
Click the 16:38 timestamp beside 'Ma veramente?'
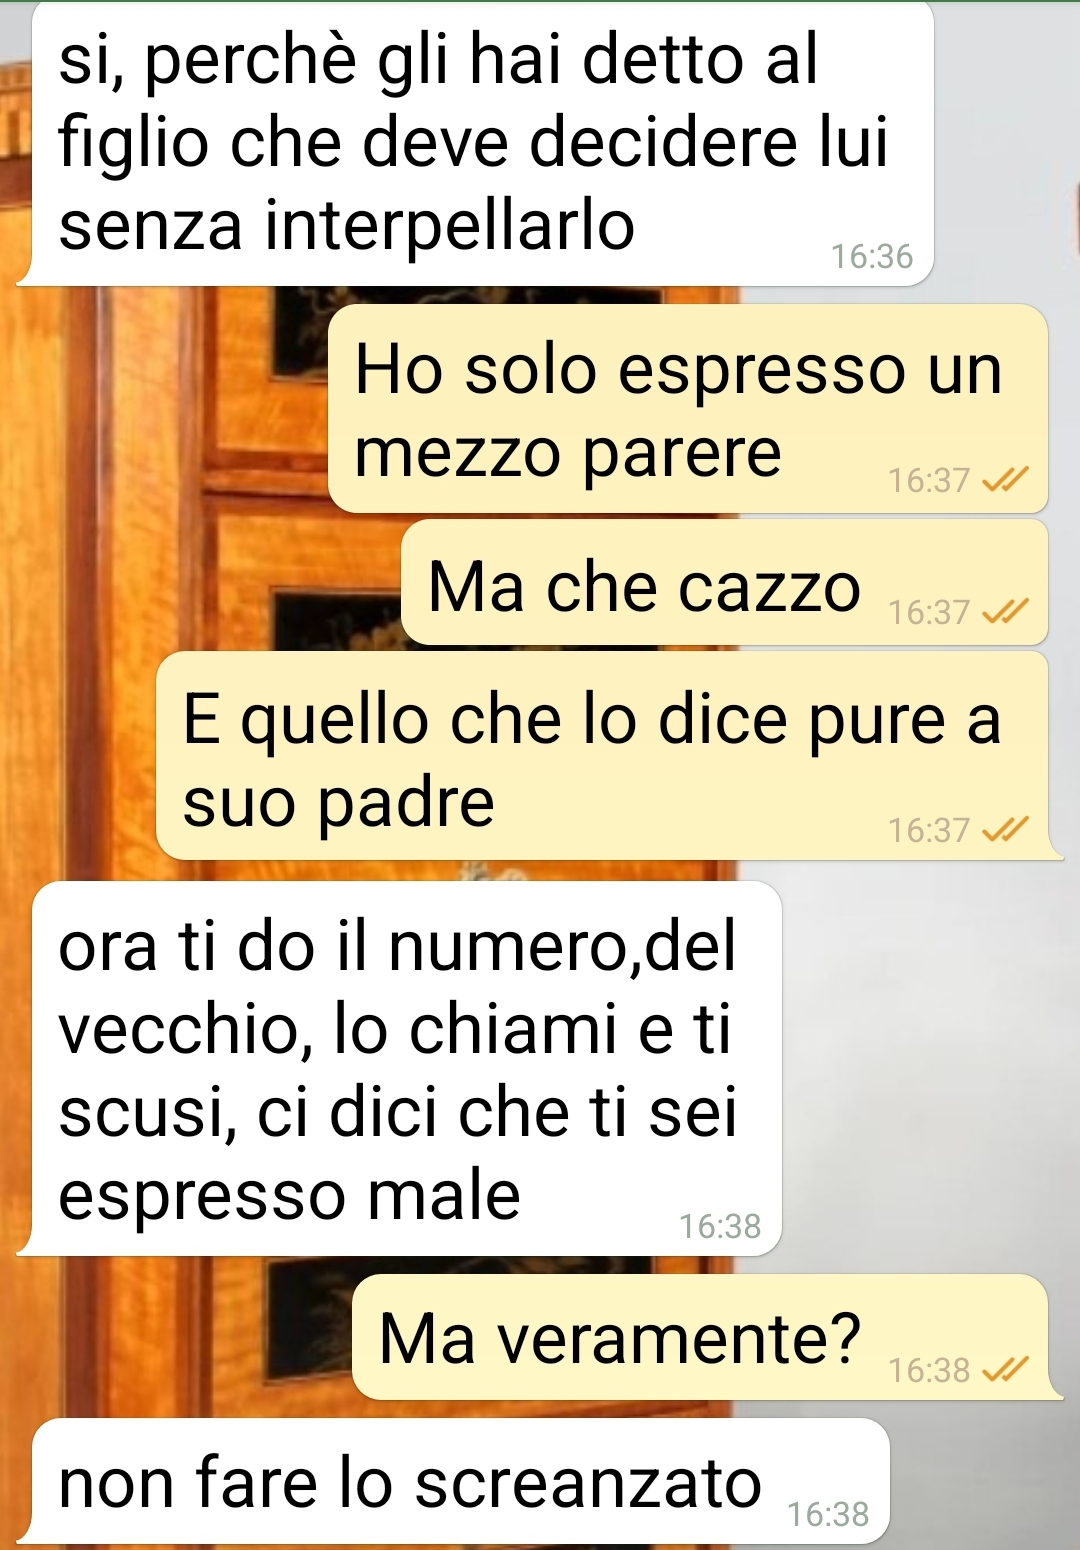coord(929,1370)
